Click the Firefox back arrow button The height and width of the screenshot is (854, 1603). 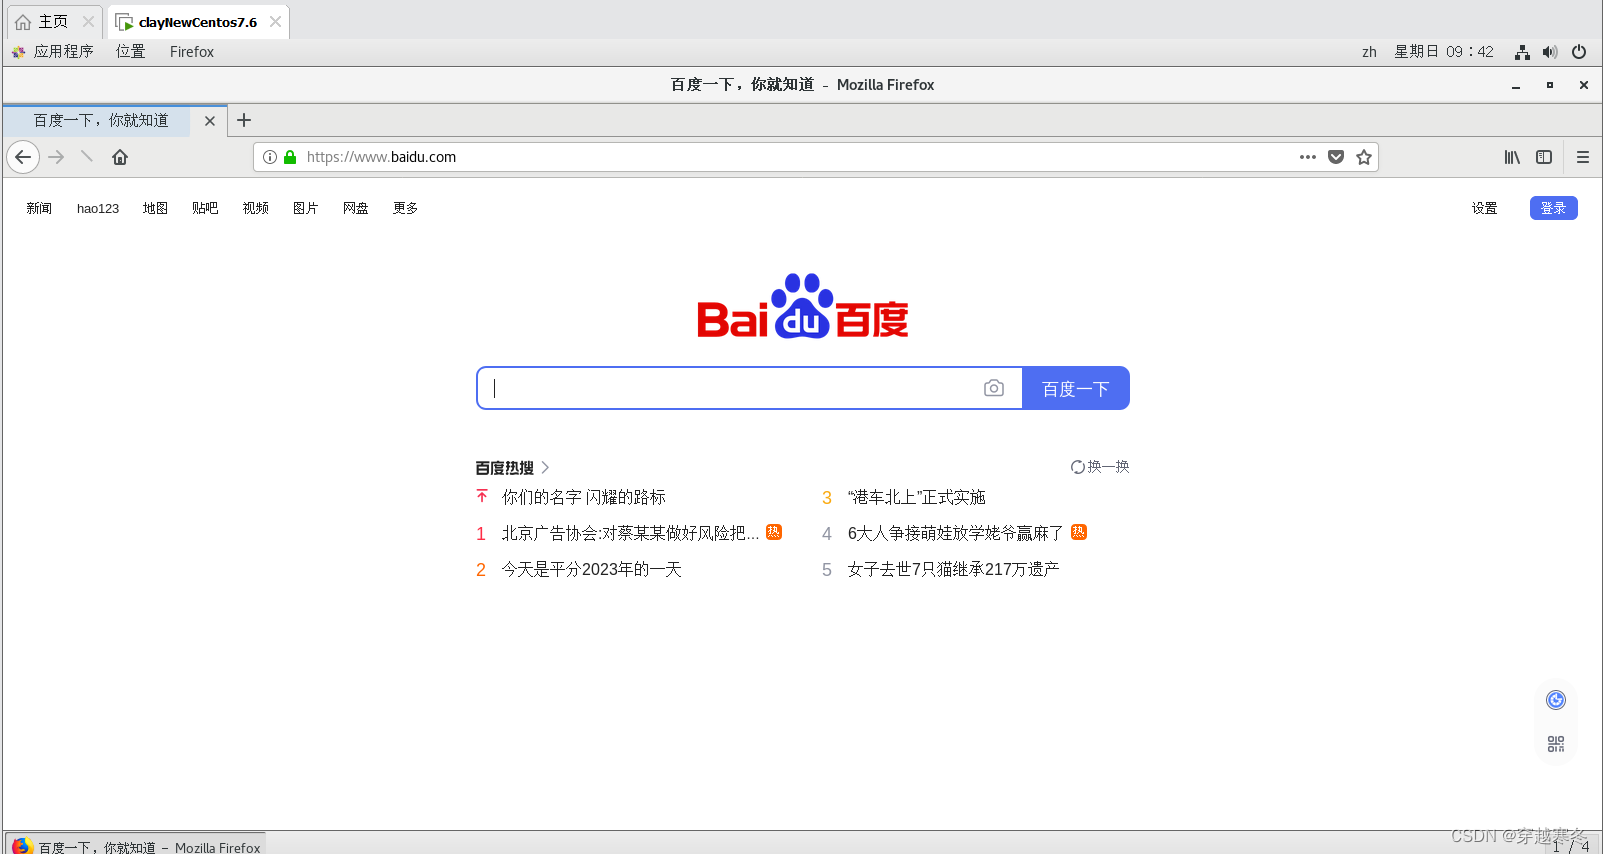pos(23,157)
